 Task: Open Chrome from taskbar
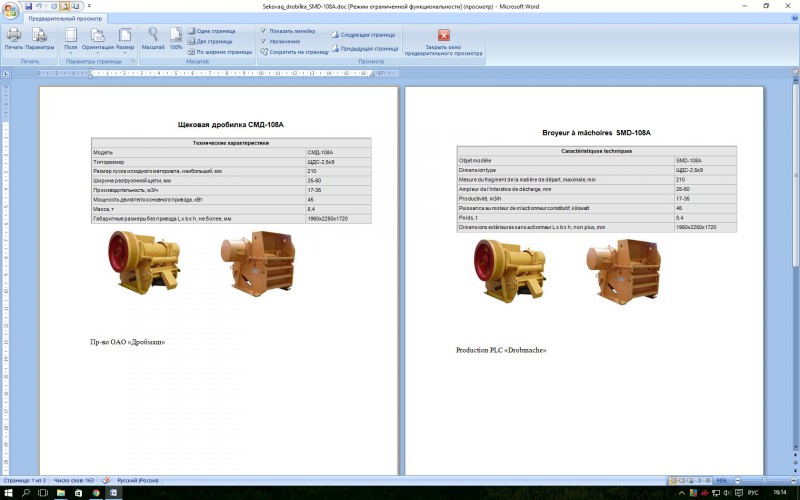(x=96, y=493)
